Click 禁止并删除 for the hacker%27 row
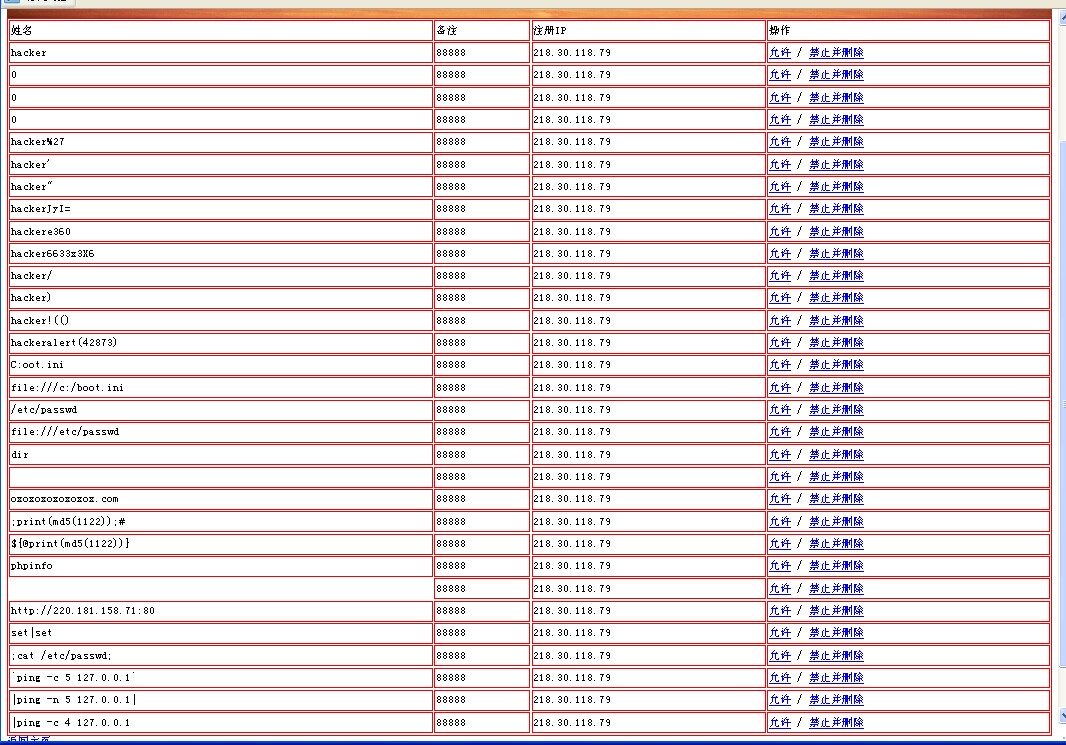 (x=836, y=142)
